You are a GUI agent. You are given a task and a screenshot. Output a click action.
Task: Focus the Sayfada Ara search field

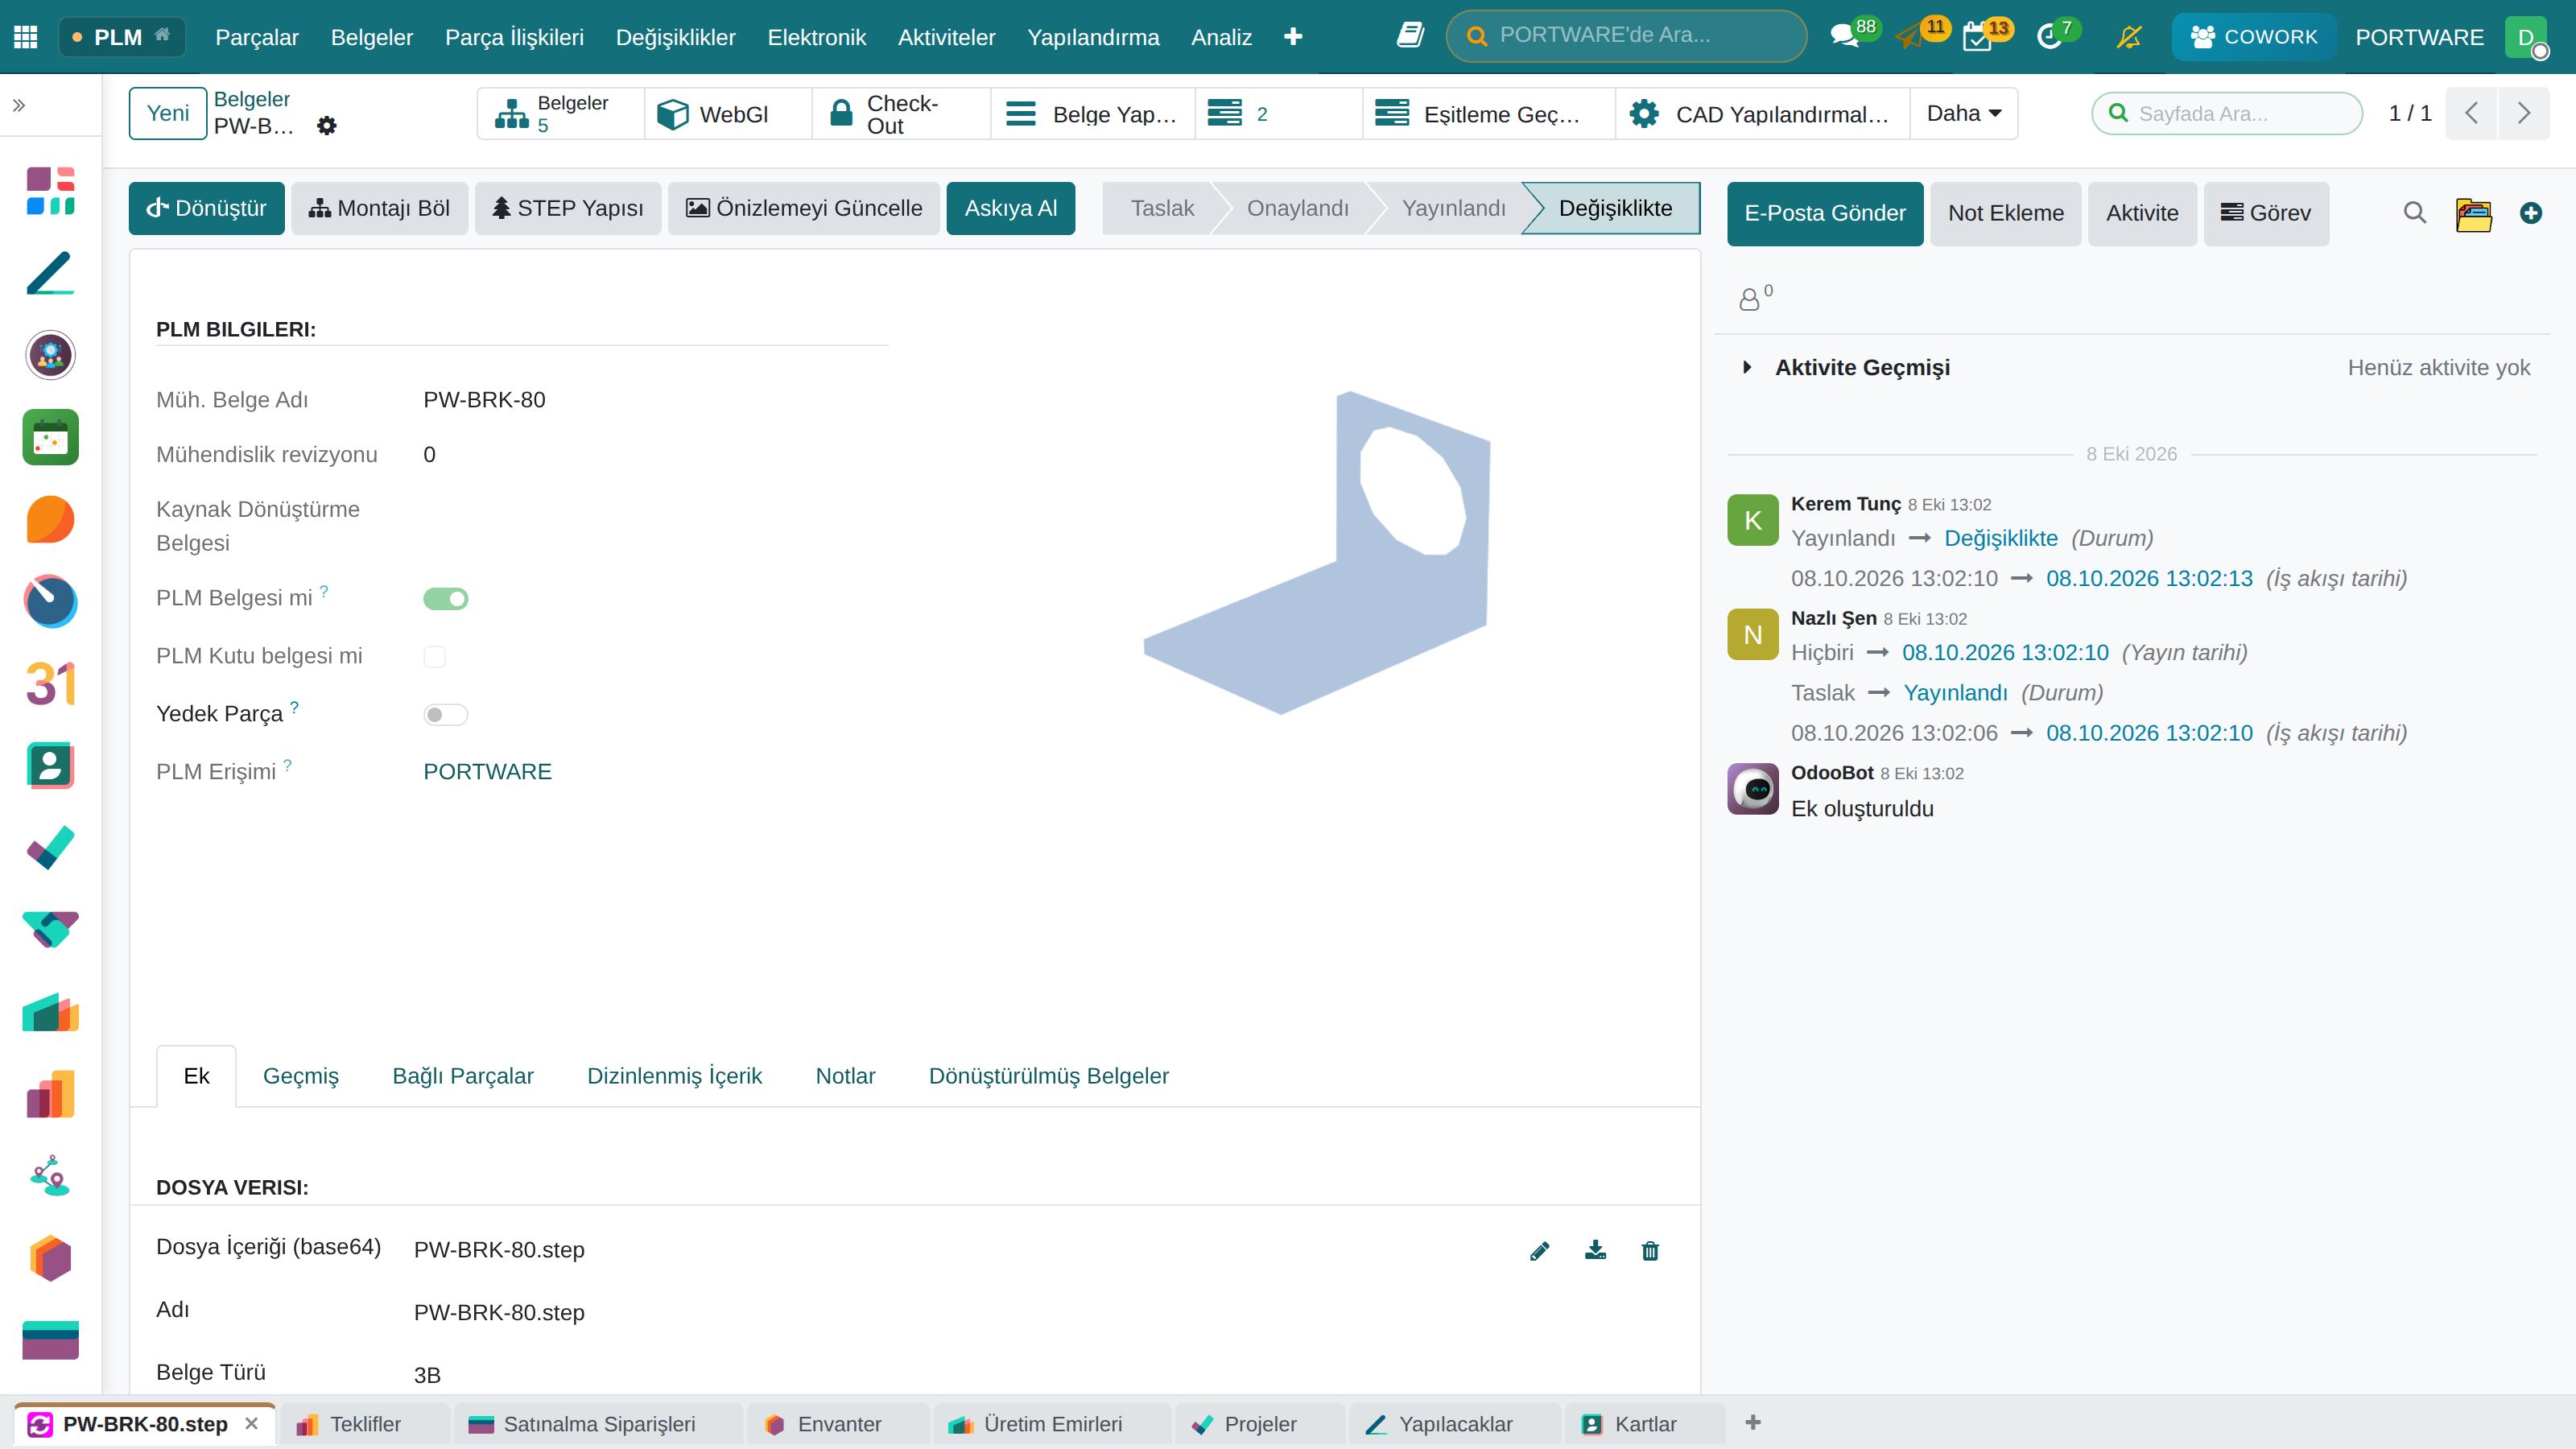pyautogui.click(x=2228, y=113)
